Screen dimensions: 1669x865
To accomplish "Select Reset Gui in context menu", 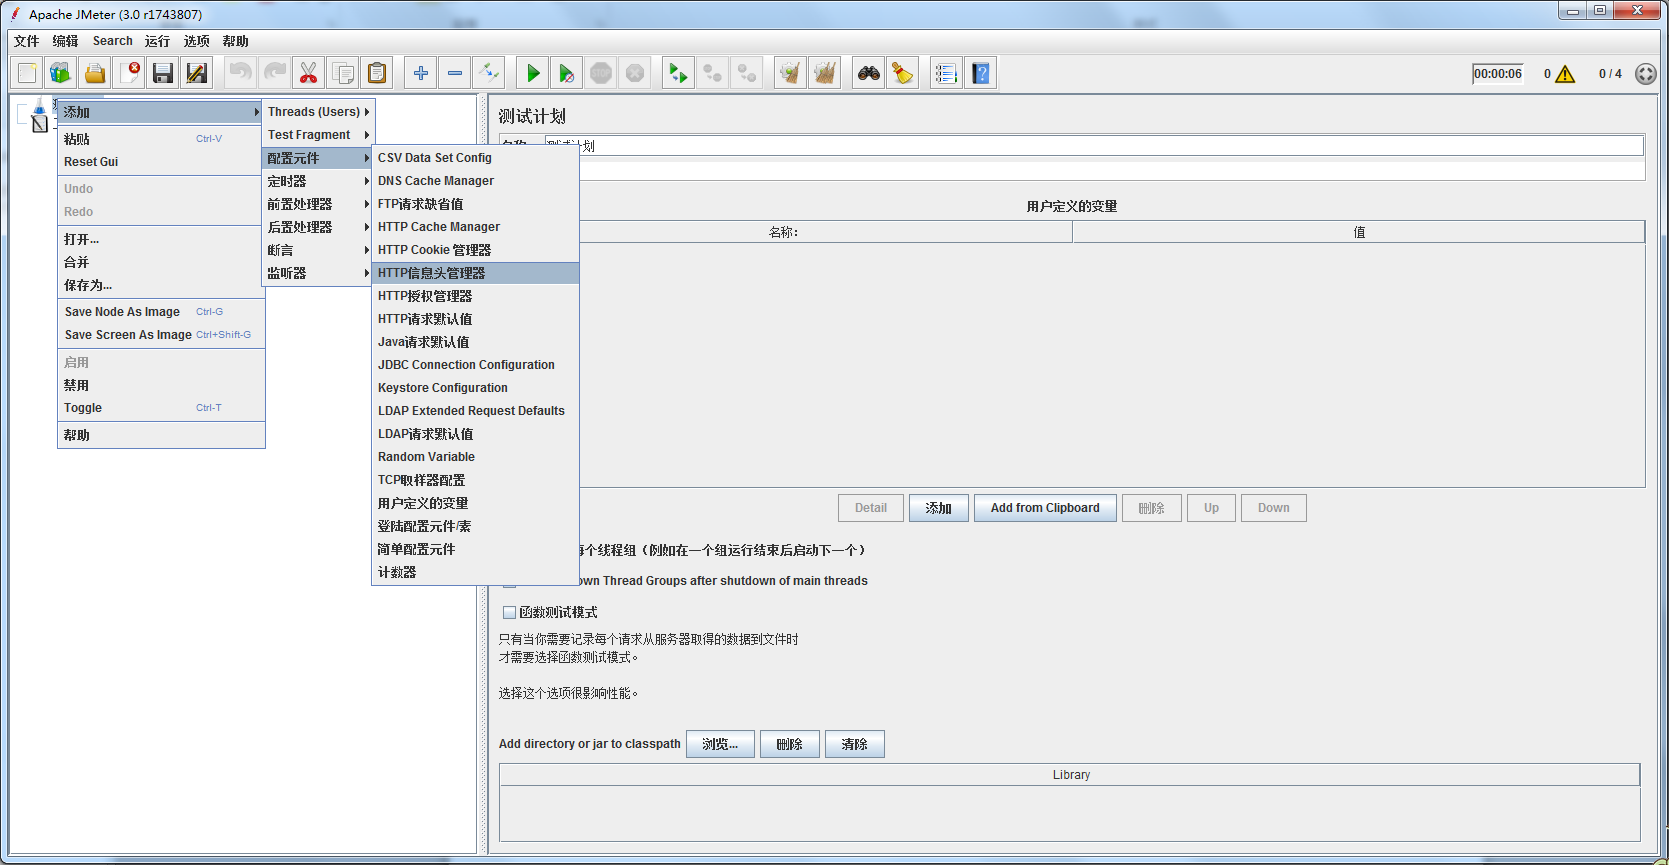I will 161,162.
